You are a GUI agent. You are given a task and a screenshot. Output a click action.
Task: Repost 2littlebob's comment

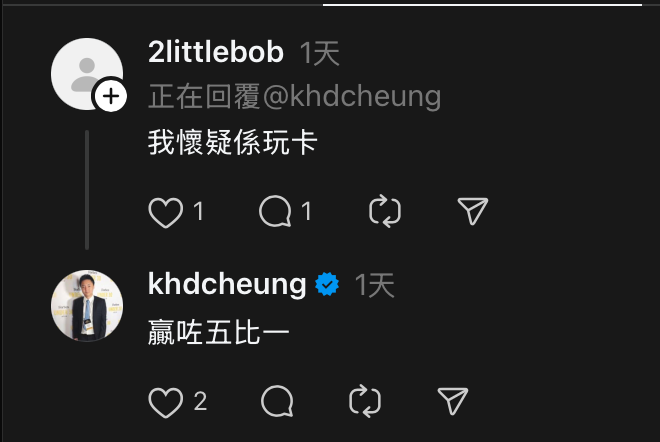[x=385, y=211]
